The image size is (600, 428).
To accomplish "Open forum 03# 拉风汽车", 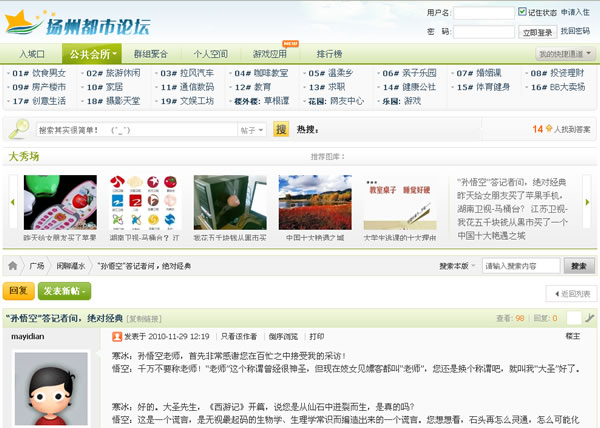I will tap(187, 73).
